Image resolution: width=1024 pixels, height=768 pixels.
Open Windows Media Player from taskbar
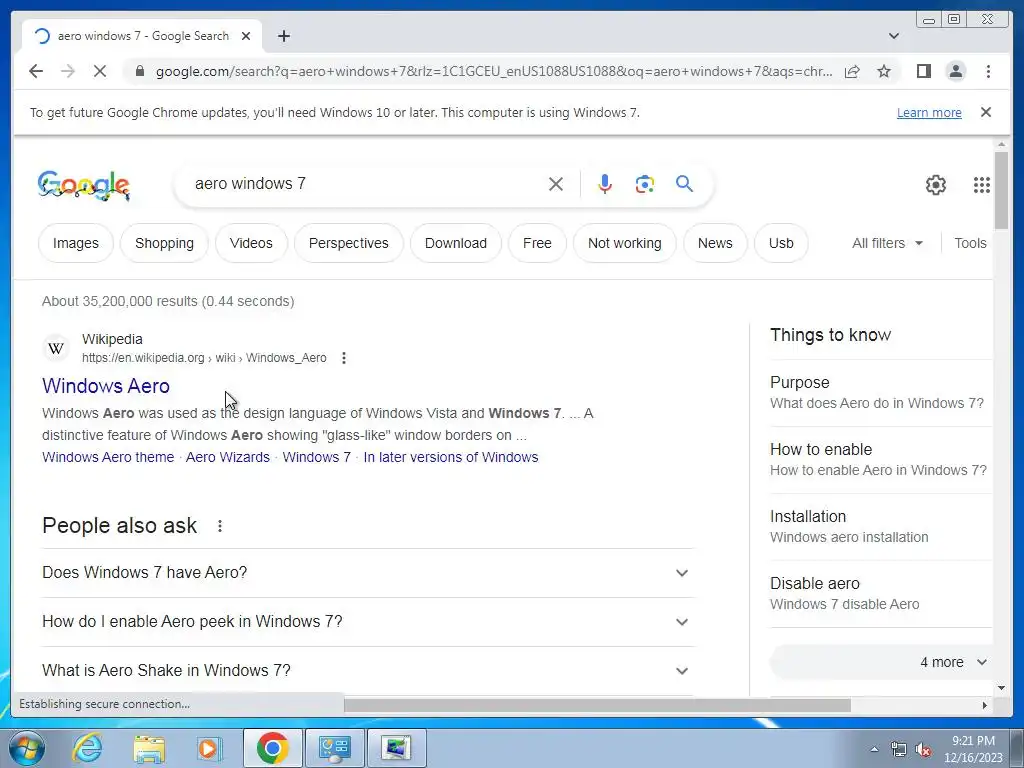(x=210, y=748)
